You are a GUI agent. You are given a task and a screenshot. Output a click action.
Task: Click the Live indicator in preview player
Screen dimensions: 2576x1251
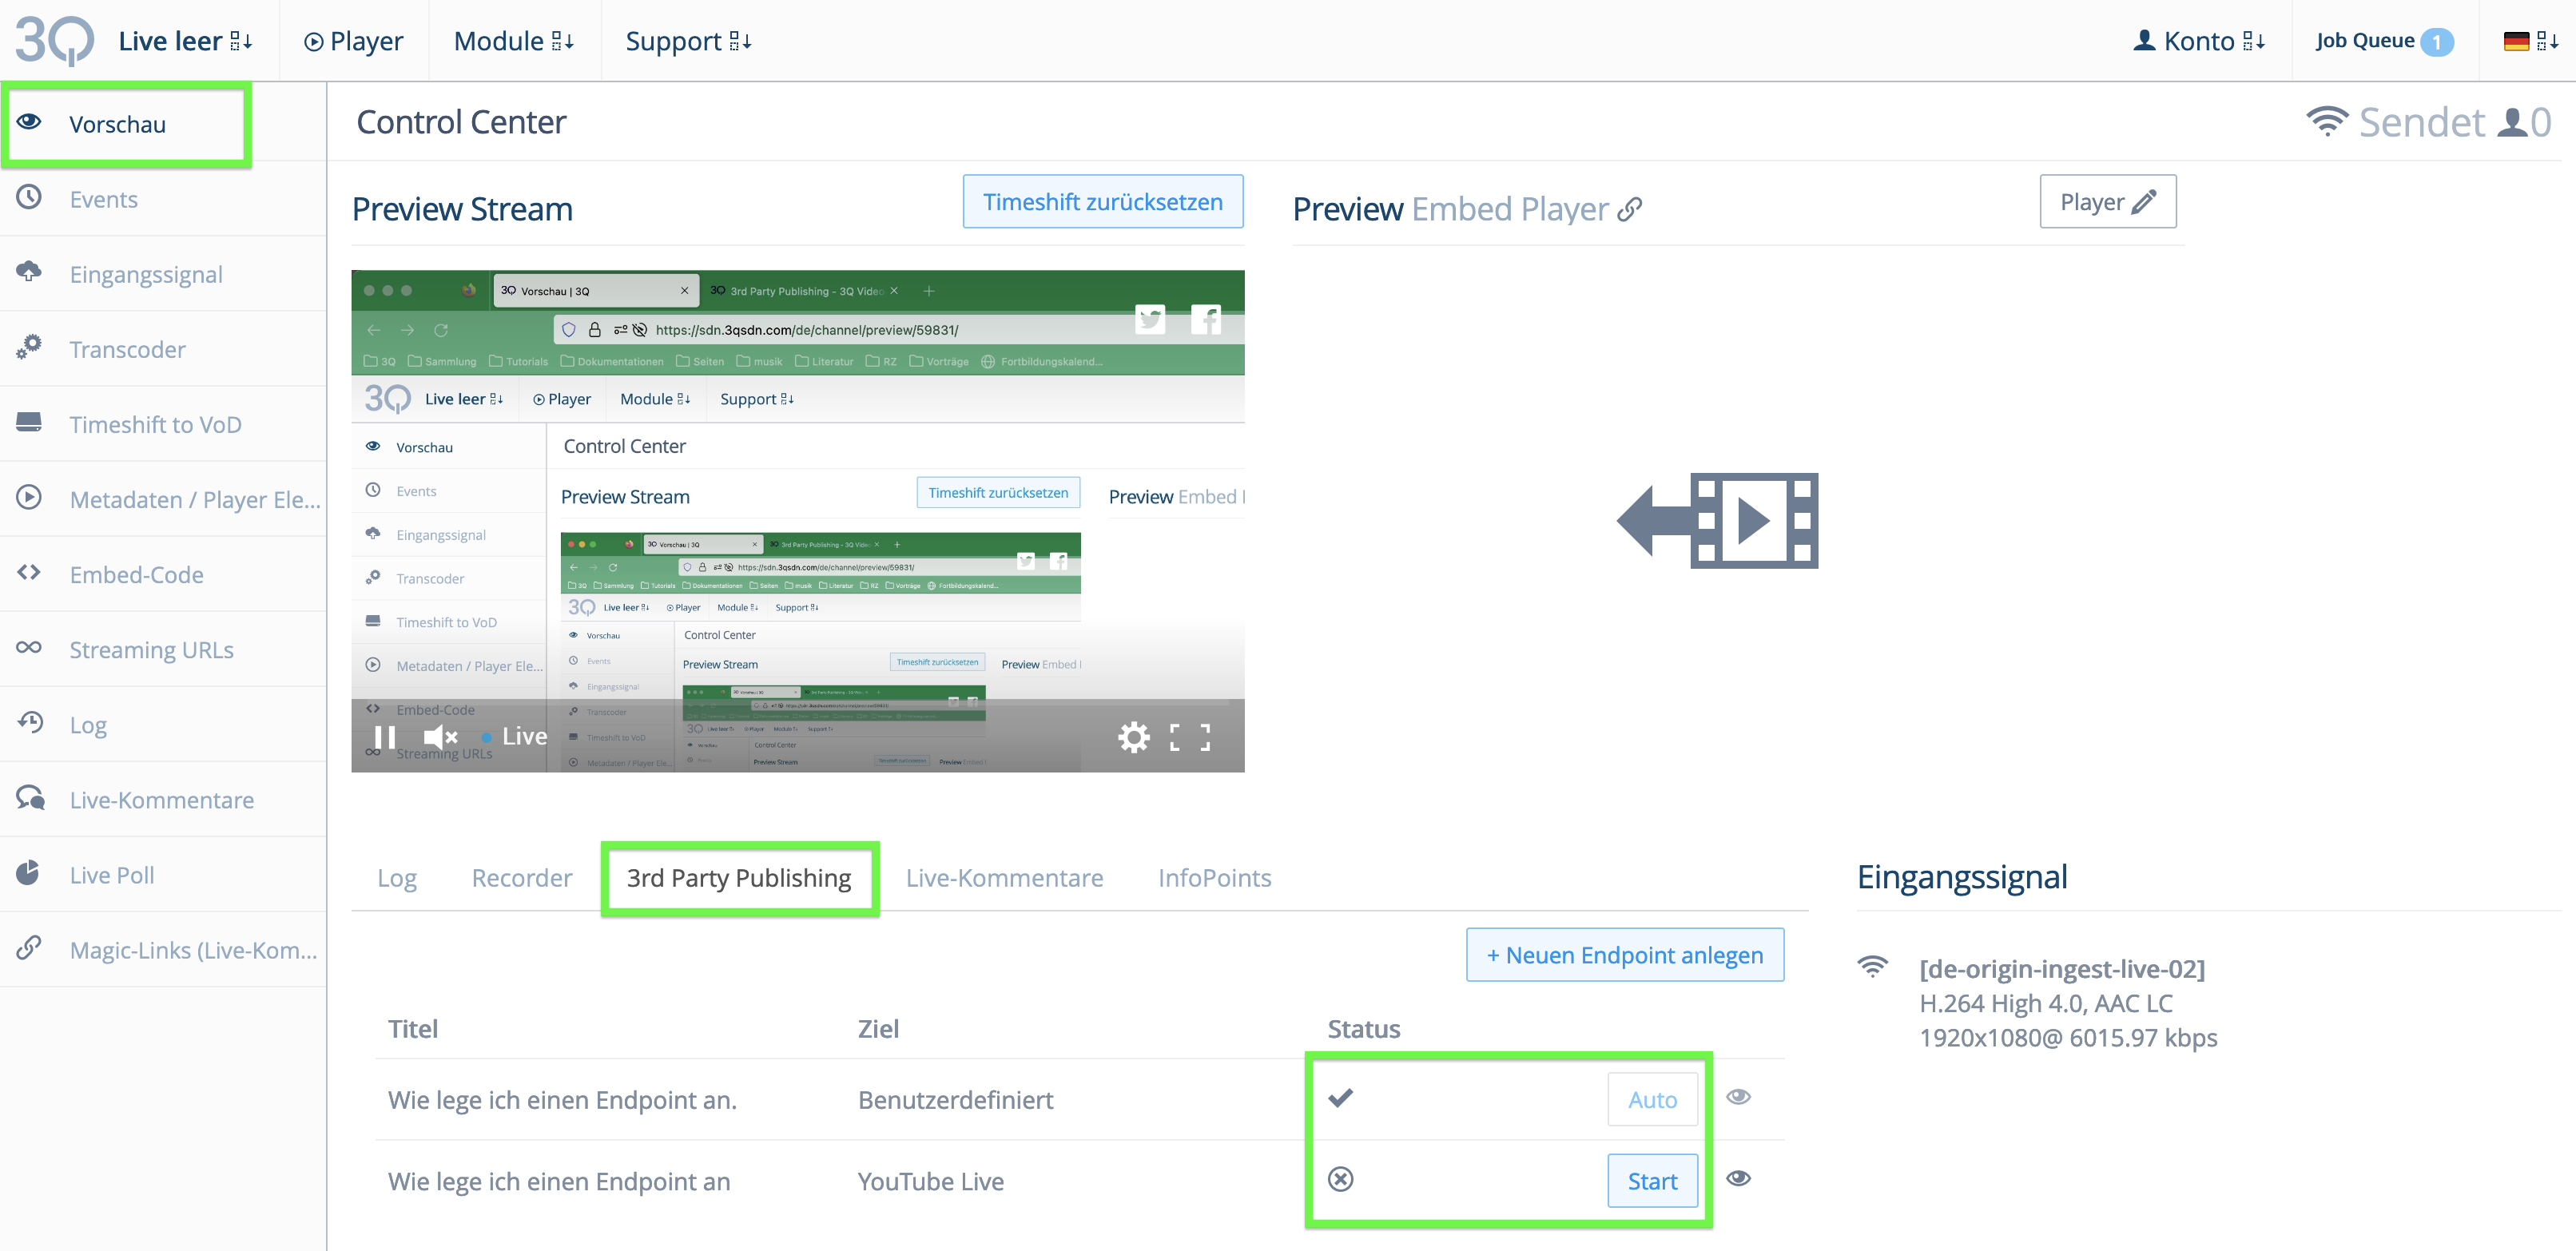514,737
